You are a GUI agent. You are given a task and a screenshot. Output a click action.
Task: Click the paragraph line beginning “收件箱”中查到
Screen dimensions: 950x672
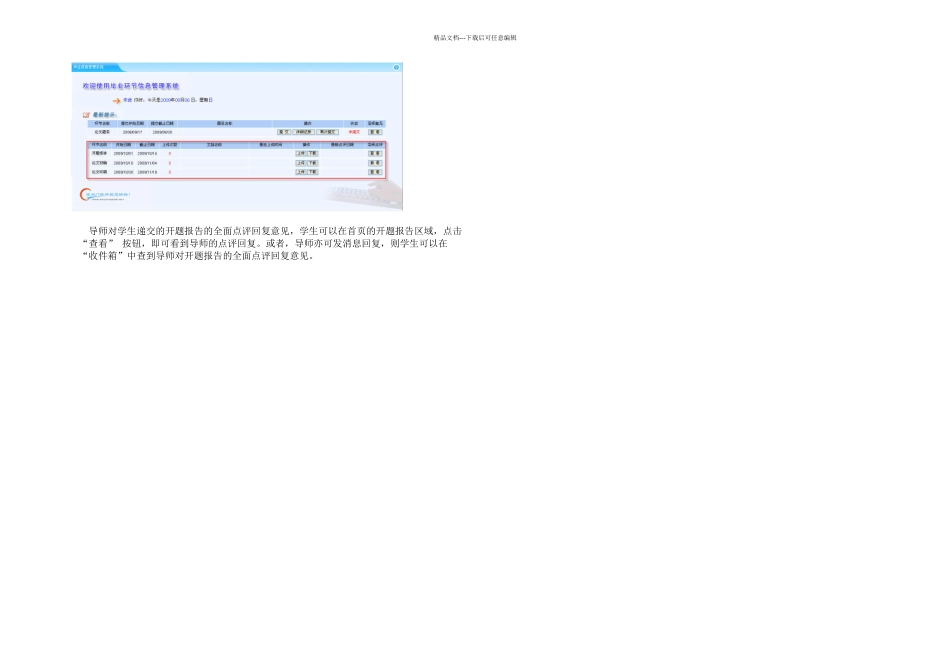click(198, 256)
